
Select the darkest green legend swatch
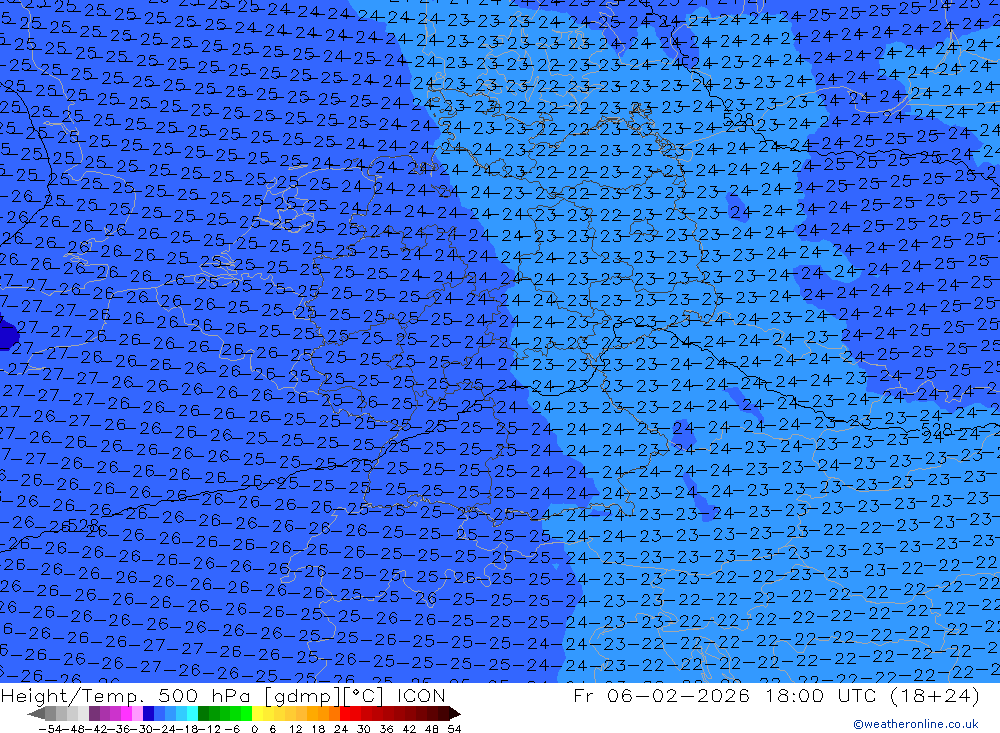(x=203, y=713)
